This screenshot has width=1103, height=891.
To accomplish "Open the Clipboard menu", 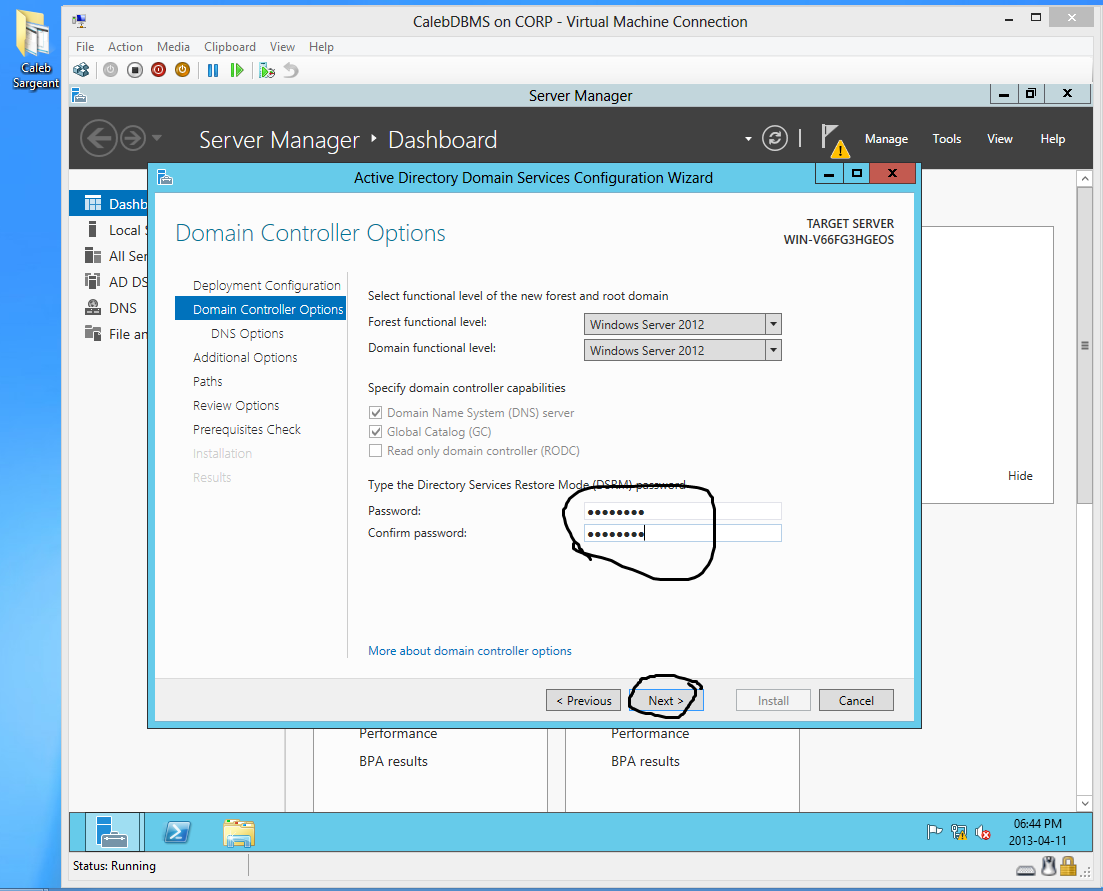I will [x=230, y=46].
